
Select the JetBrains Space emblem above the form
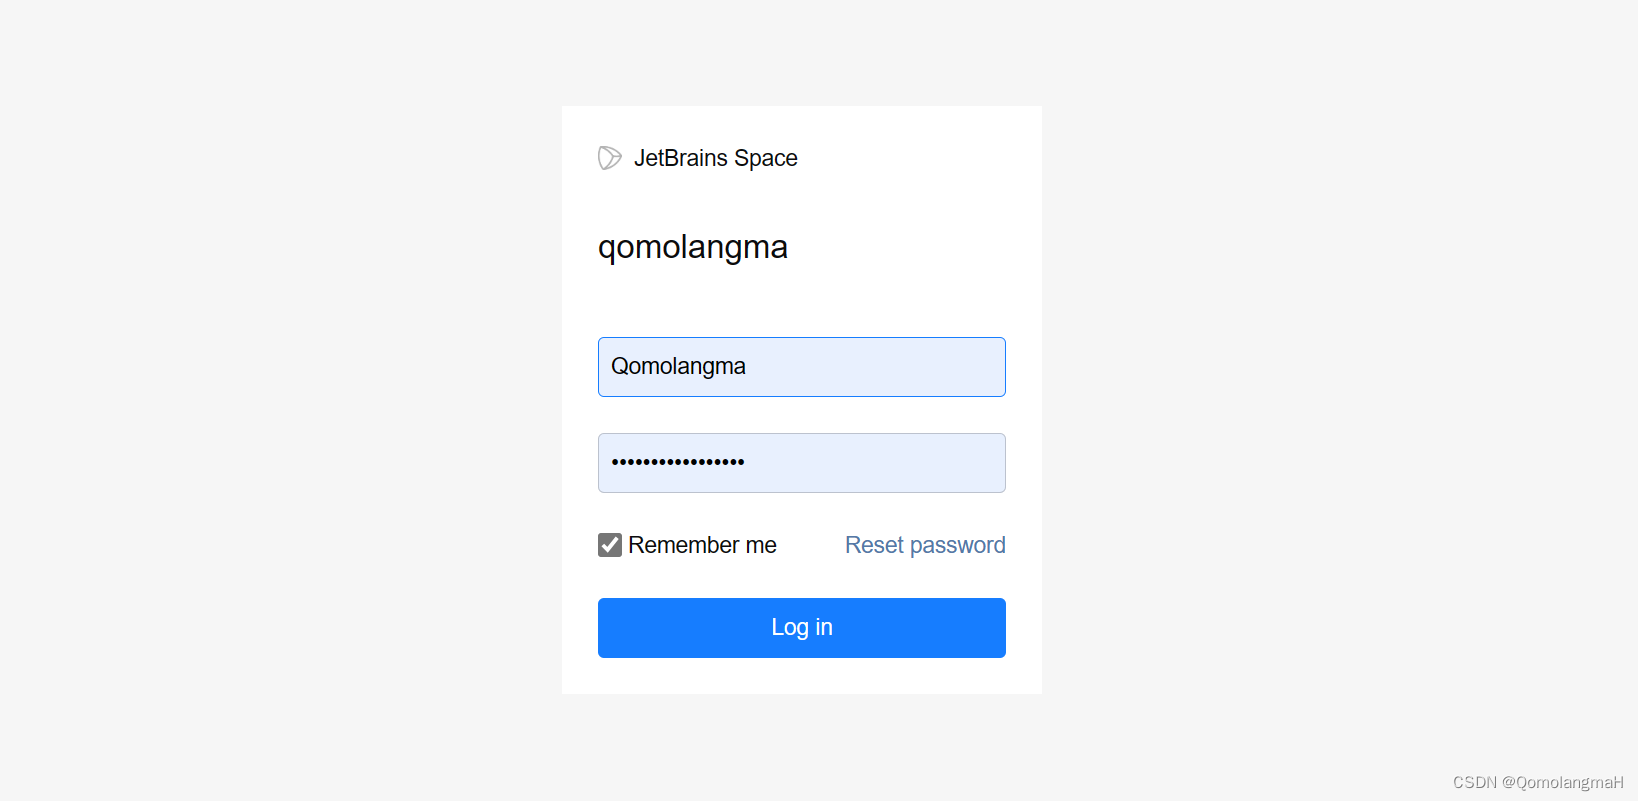tap(610, 157)
